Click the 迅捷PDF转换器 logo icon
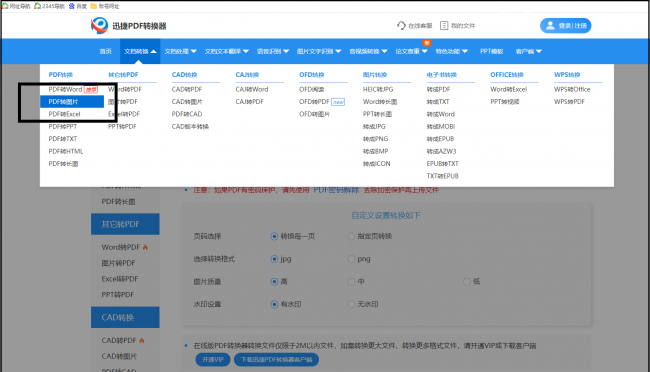The height and width of the screenshot is (372, 650). click(x=99, y=26)
